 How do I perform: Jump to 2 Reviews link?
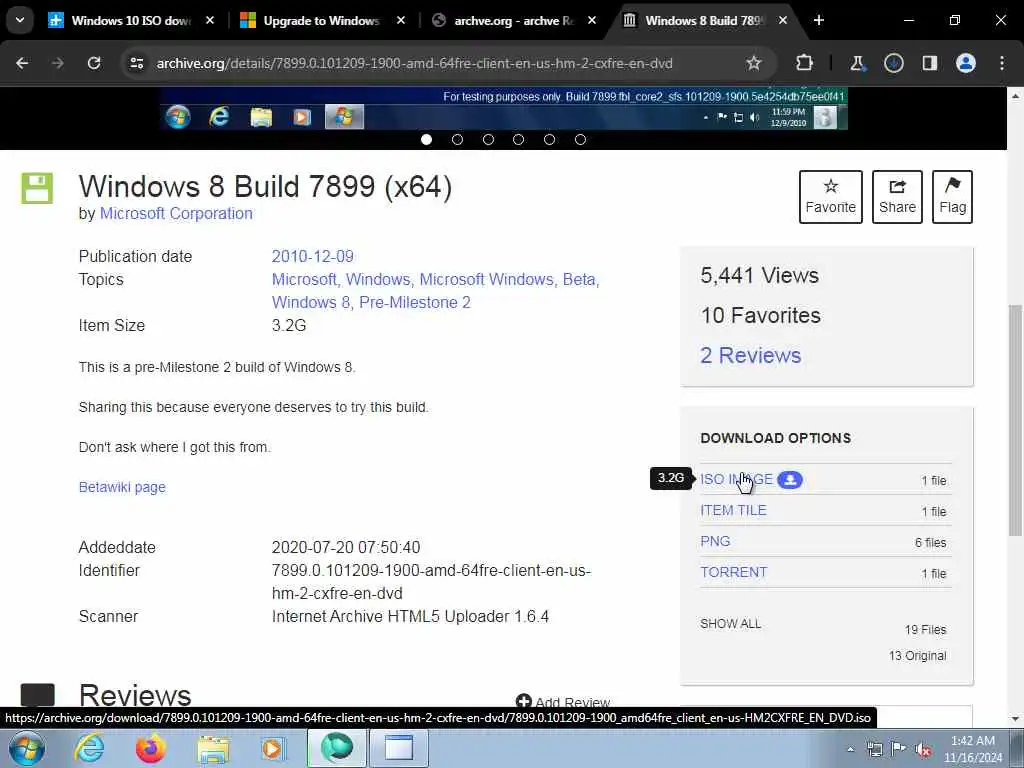tap(750, 355)
